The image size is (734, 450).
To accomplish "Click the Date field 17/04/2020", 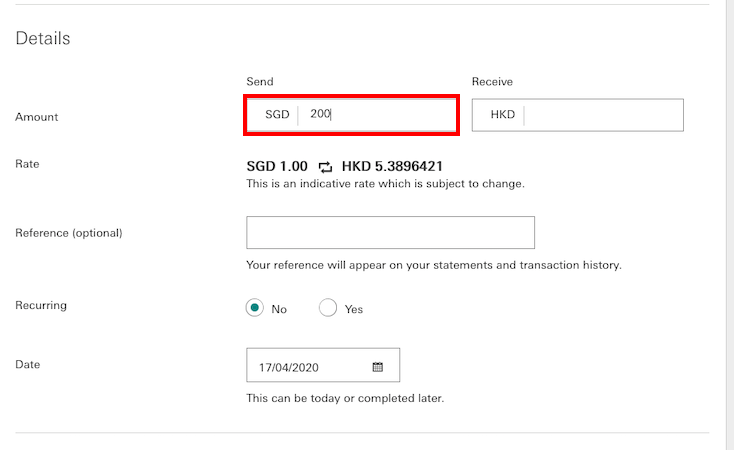I will (323, 365).
